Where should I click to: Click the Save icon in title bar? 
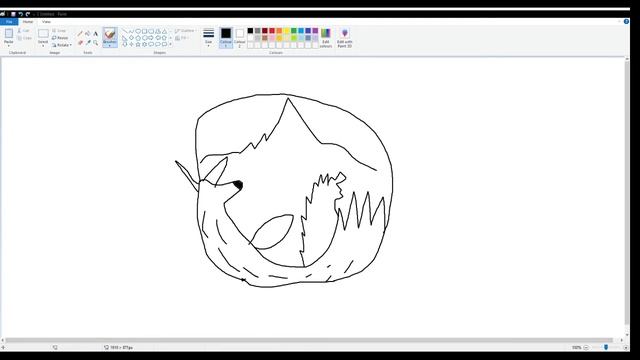click(13, 14)
